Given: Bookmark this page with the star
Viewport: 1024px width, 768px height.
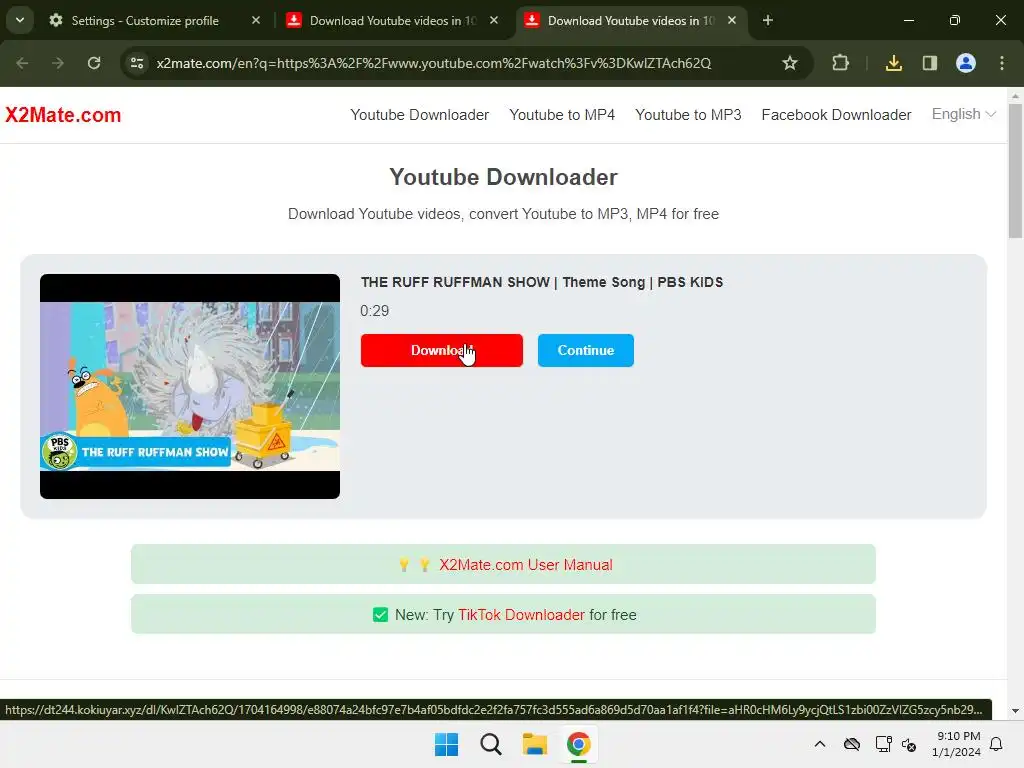Looking at the screenshot, I should click(790, 63).
